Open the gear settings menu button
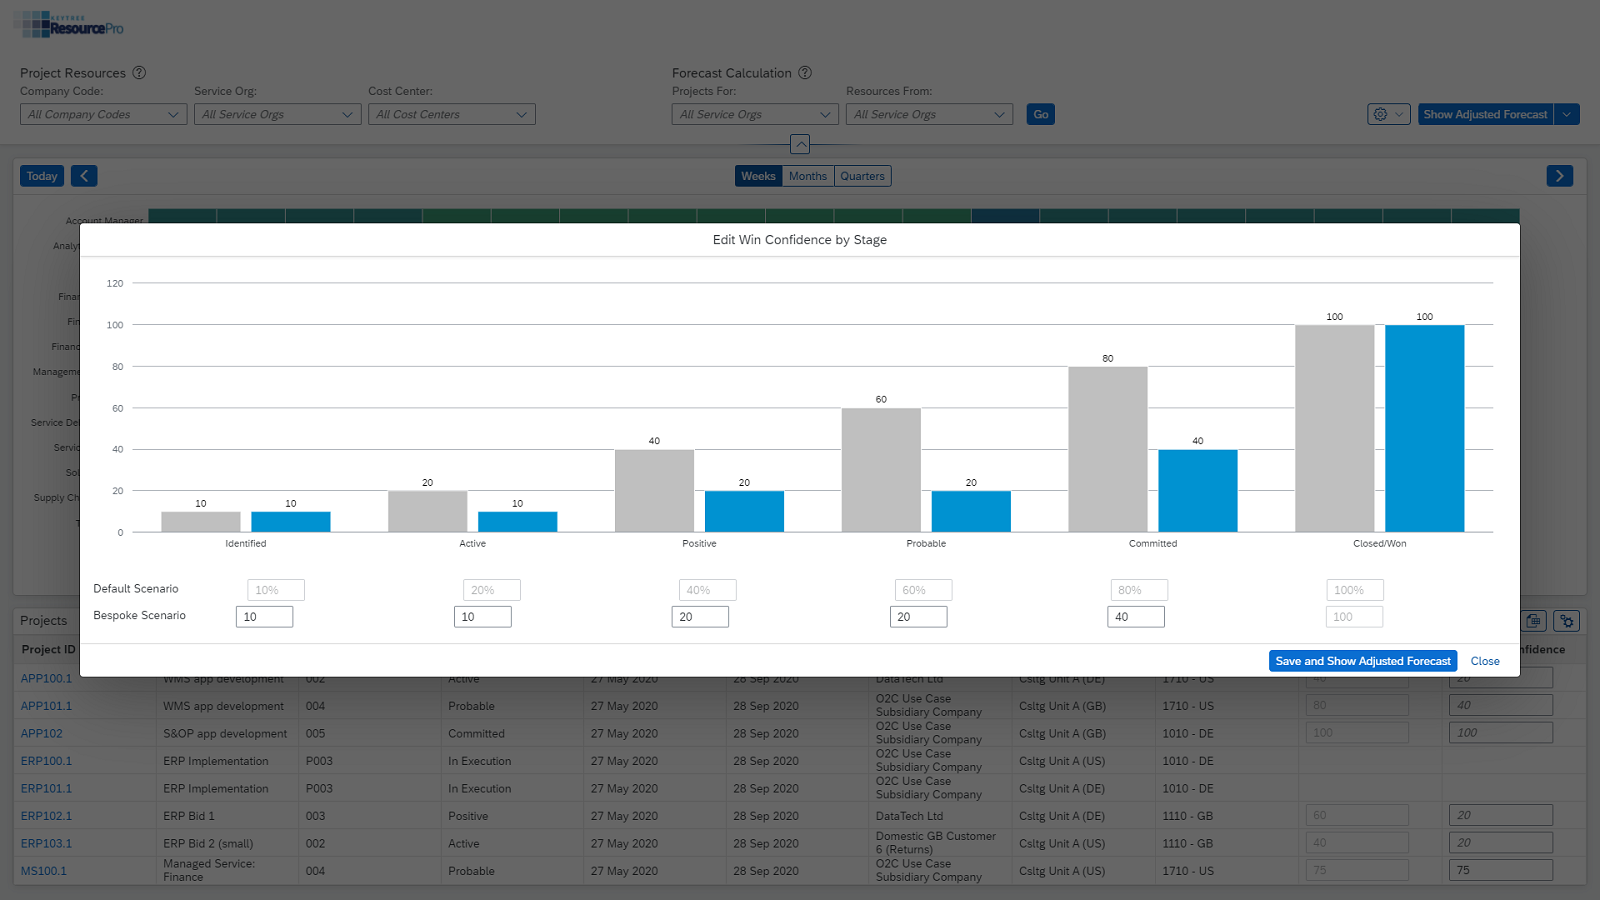 coord(1388,114)
